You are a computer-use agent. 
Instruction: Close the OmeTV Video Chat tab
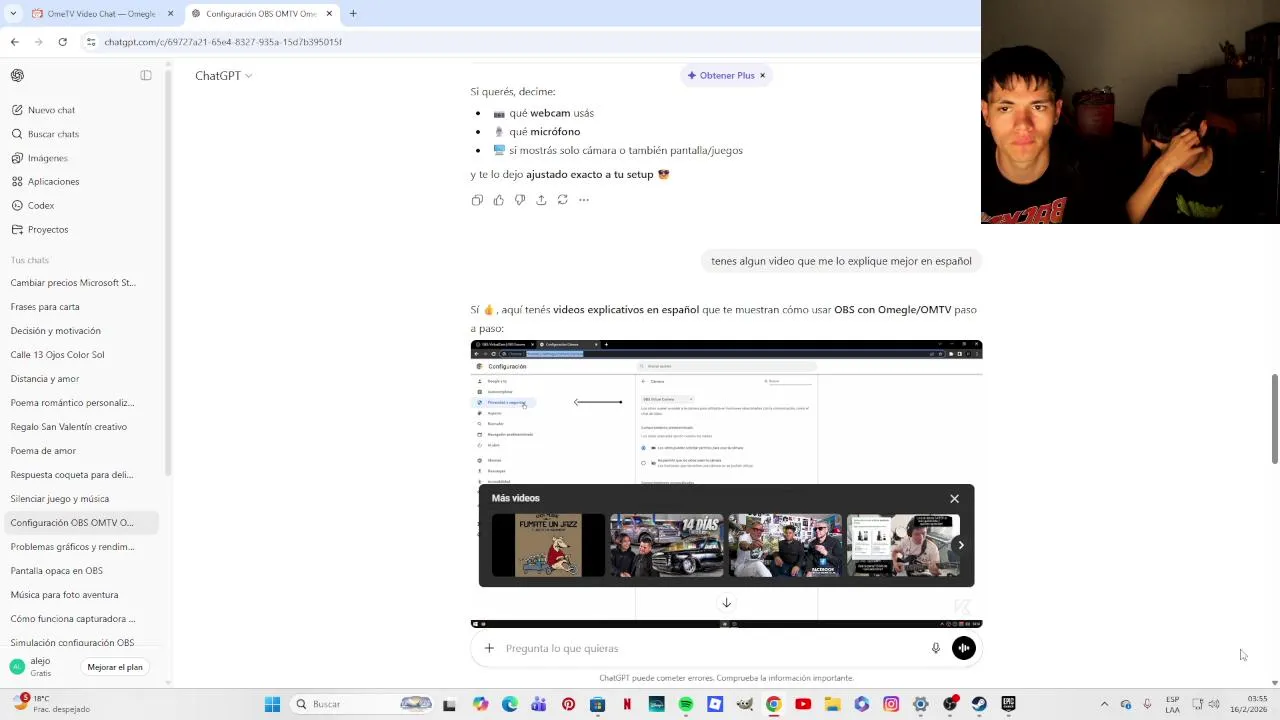(170, 14)
